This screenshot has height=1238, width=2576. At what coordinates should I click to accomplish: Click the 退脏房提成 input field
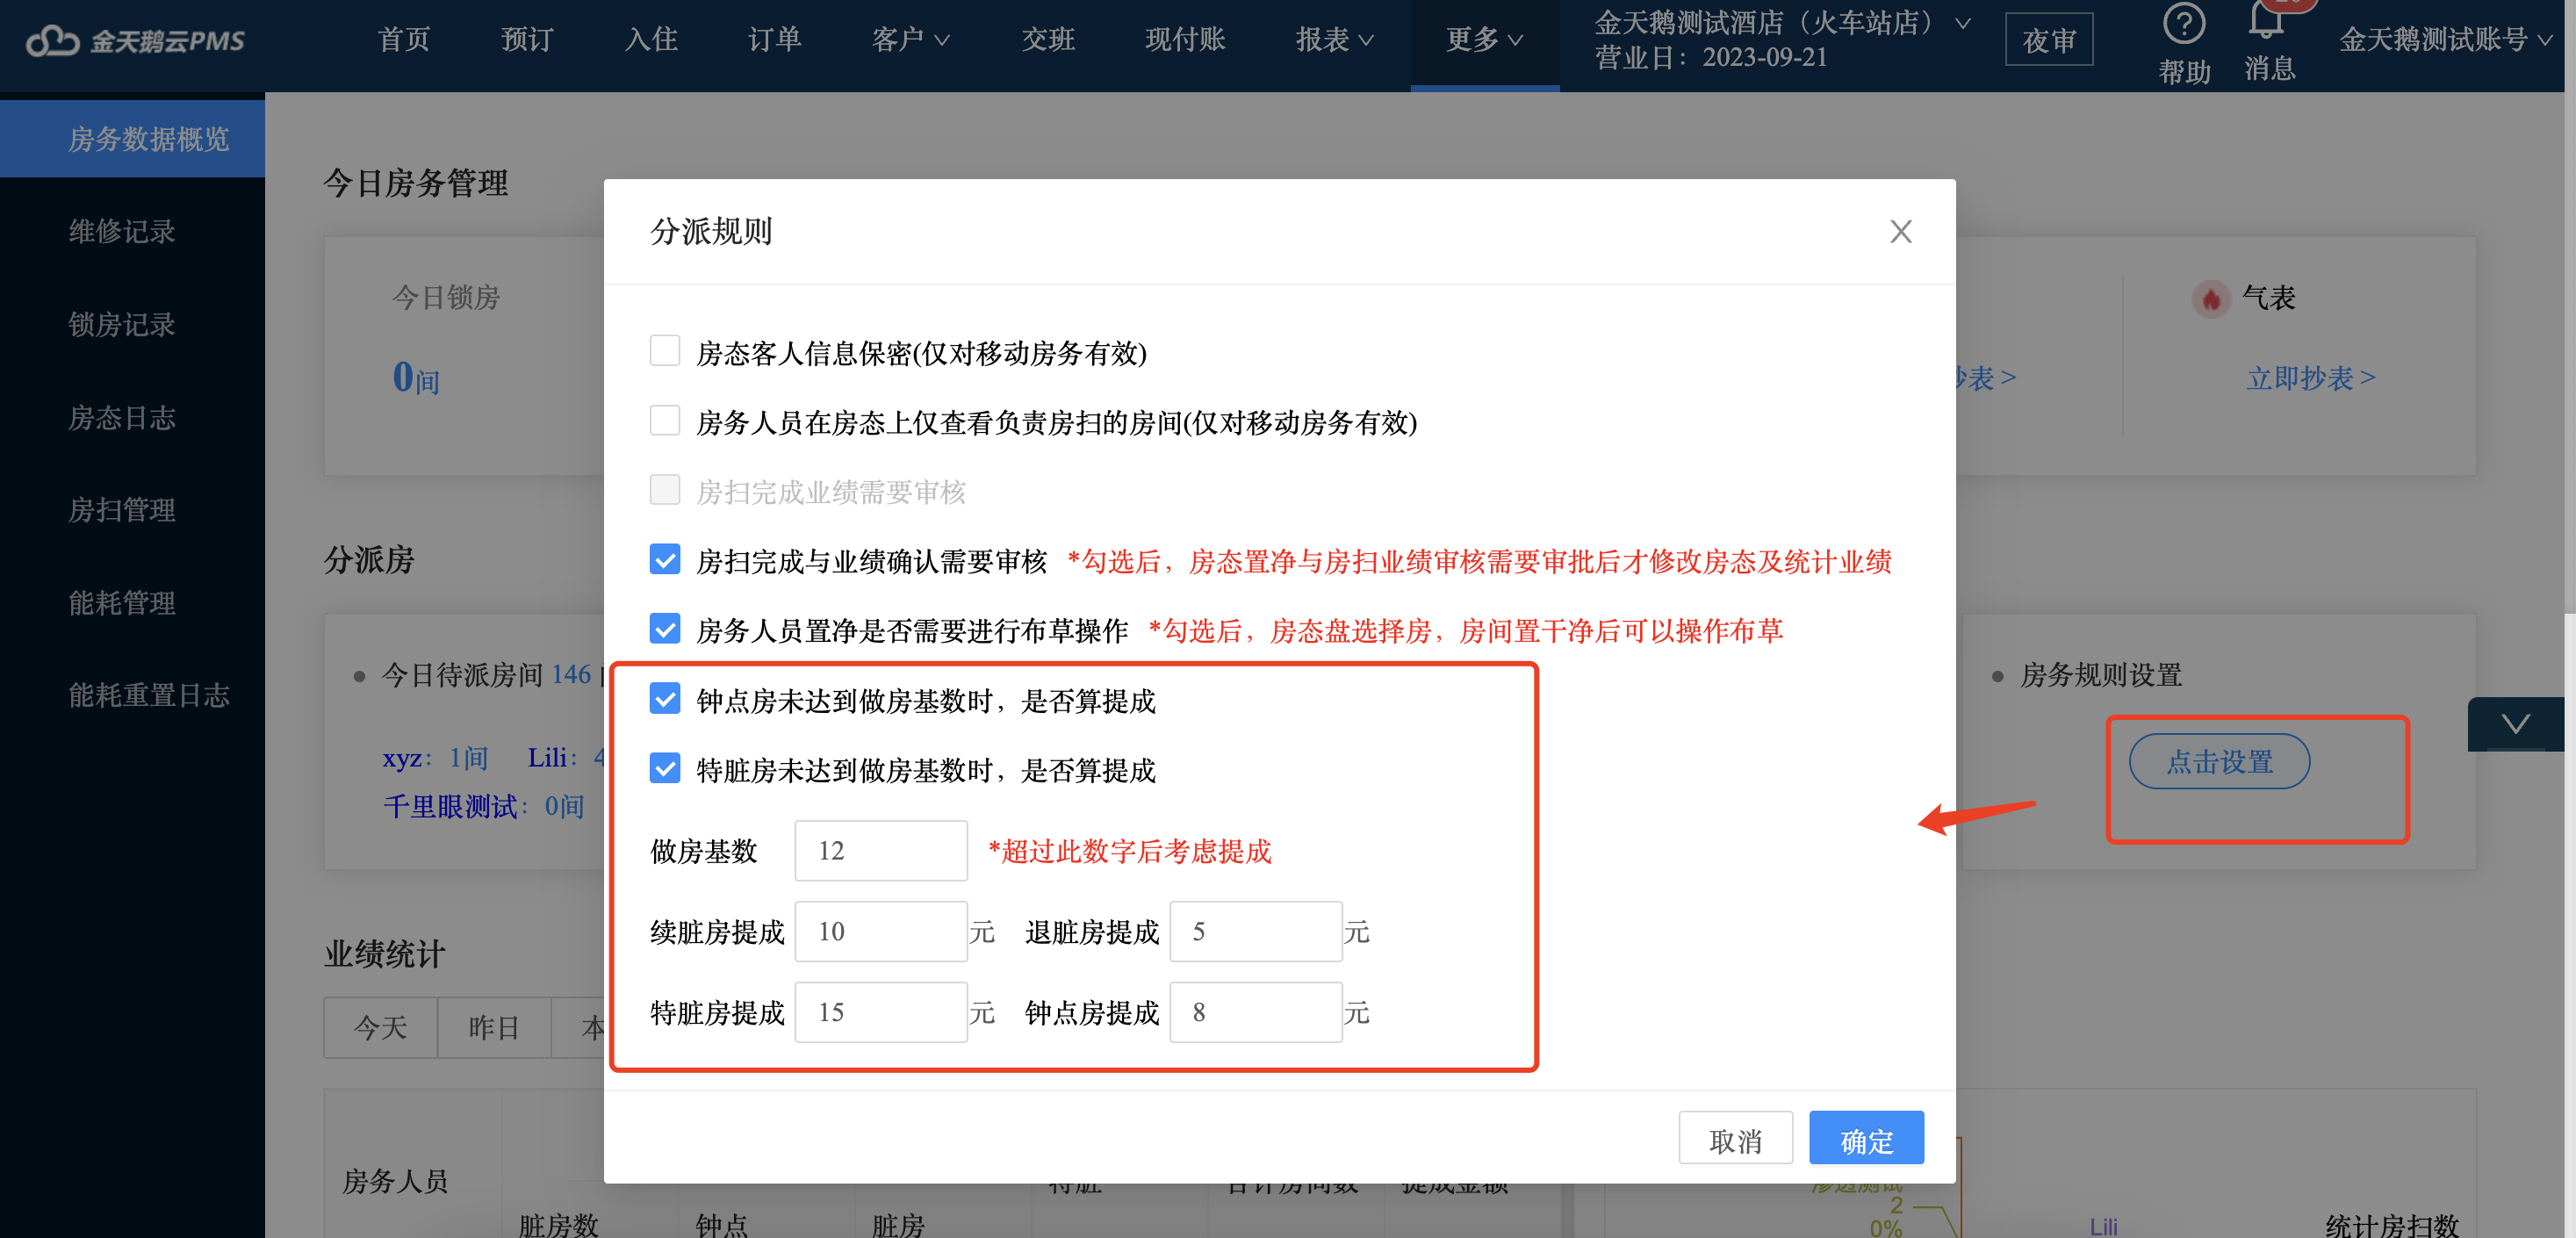[1256, 932]
